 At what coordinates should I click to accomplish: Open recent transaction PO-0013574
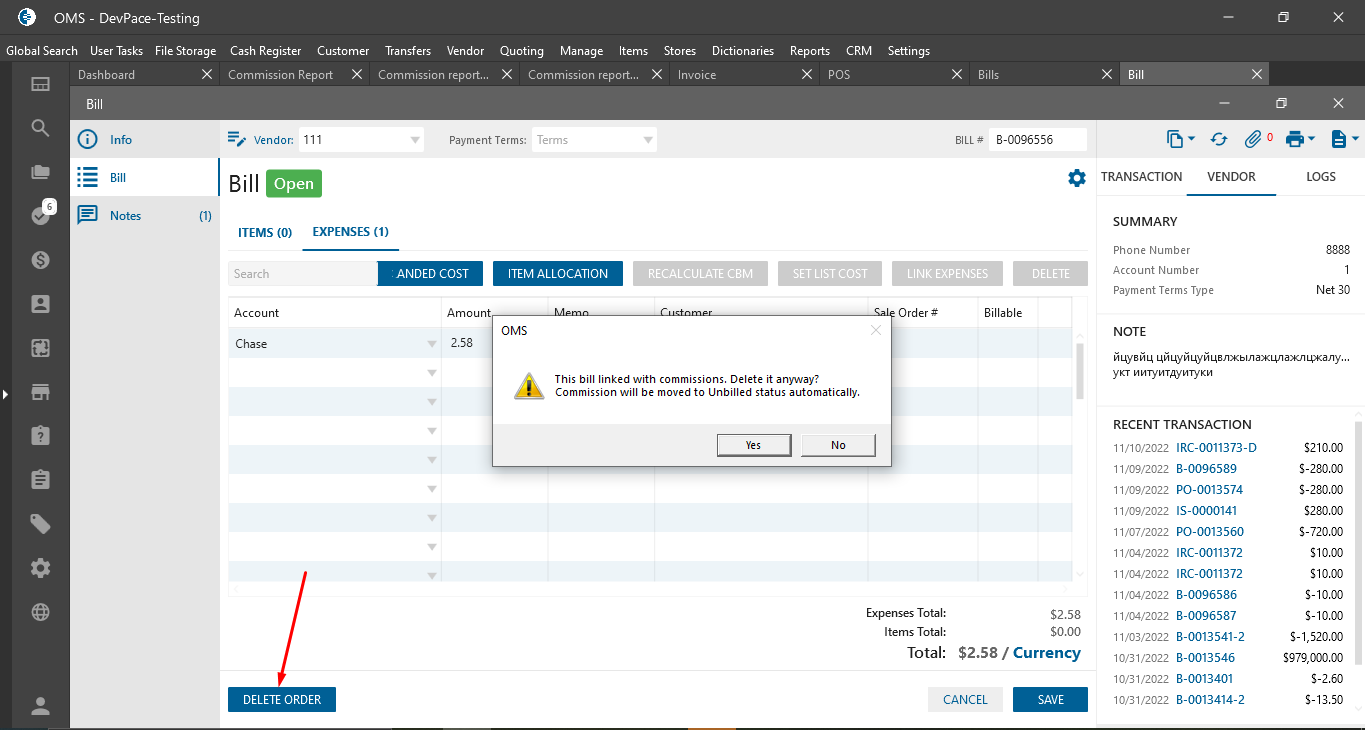click(1209, 490)
